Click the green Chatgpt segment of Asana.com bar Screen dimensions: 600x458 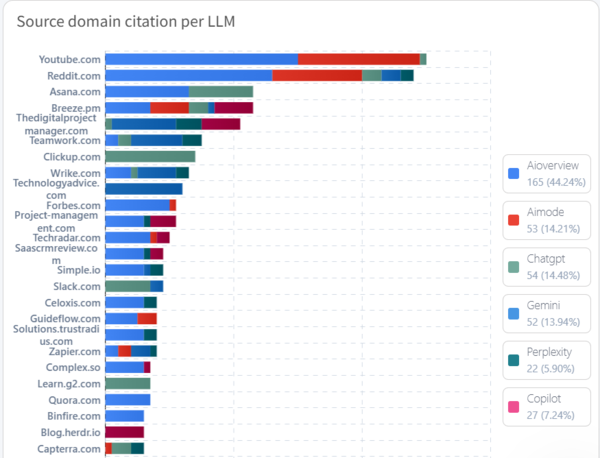coord(221,92)
